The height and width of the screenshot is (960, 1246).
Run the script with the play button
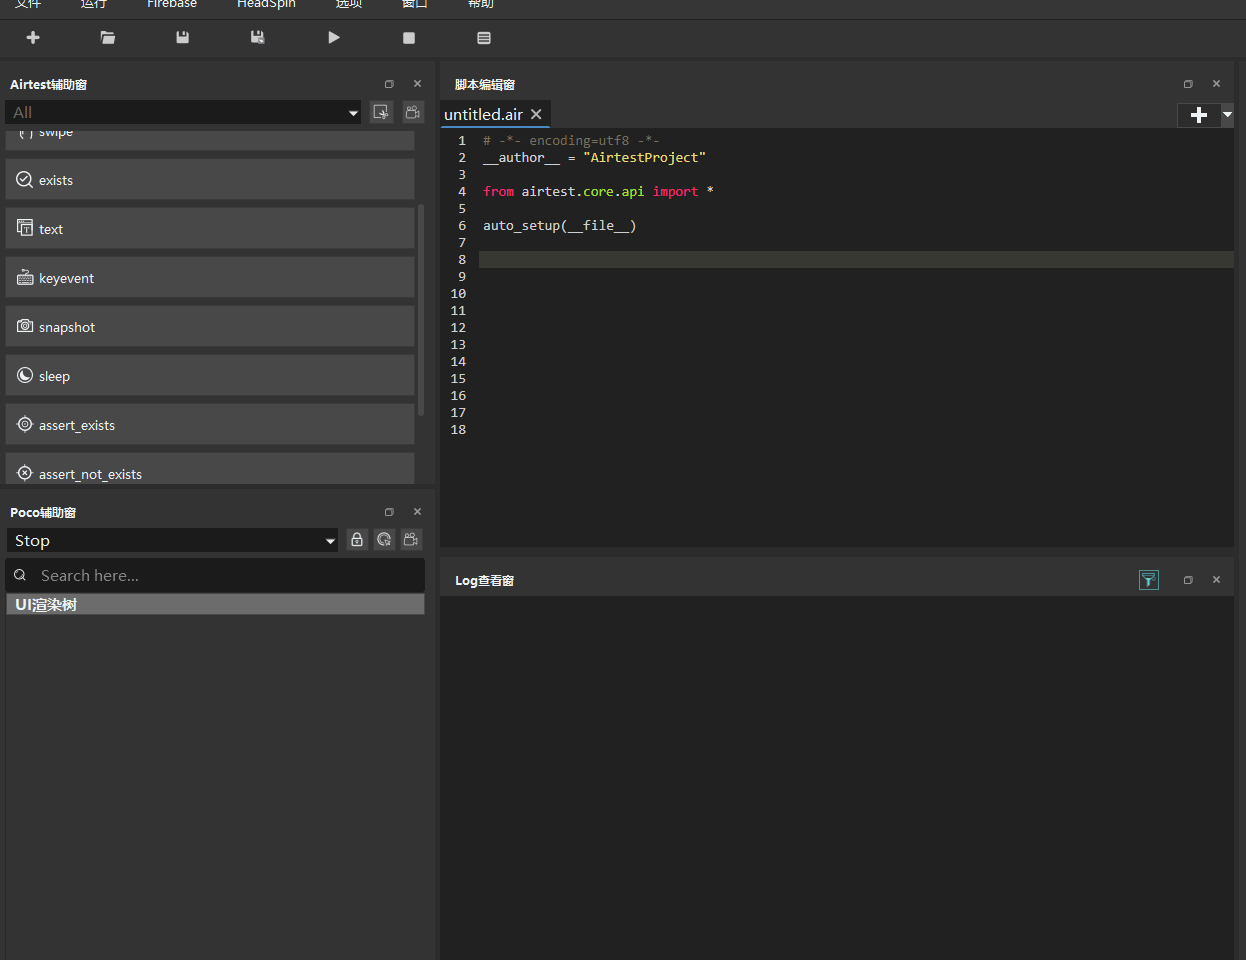click(334, 38)
